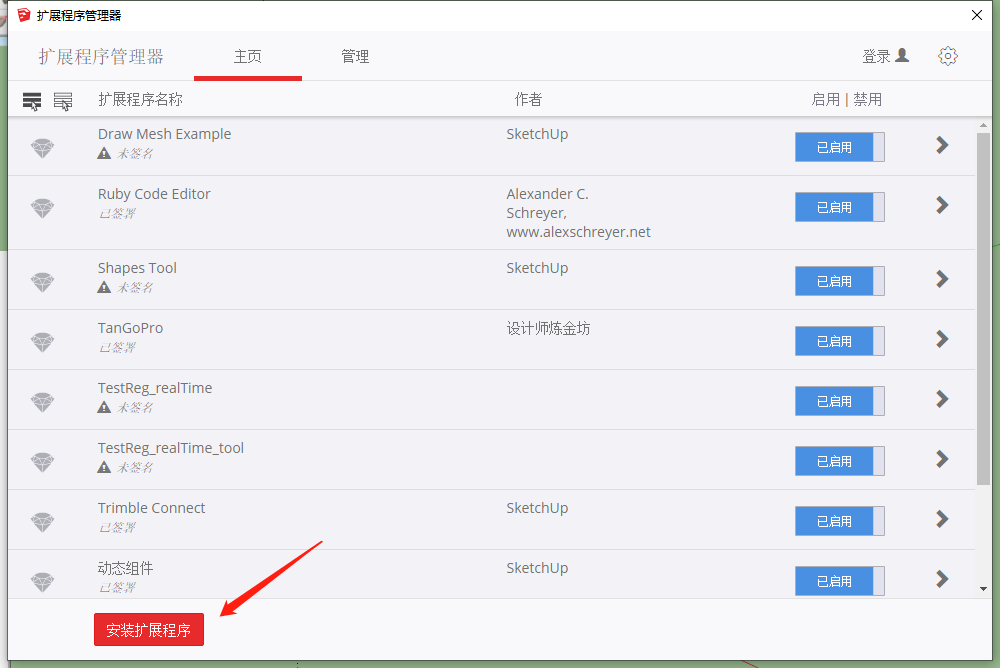Select the Draw Mesh Example name
The image size is (1000, 668).
pos(165,134)
